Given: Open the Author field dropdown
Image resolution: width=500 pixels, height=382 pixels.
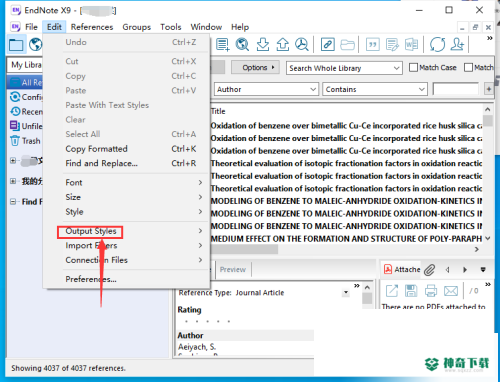Looking at the screenshot, I should pyautogui.click(x=265, y=89).
